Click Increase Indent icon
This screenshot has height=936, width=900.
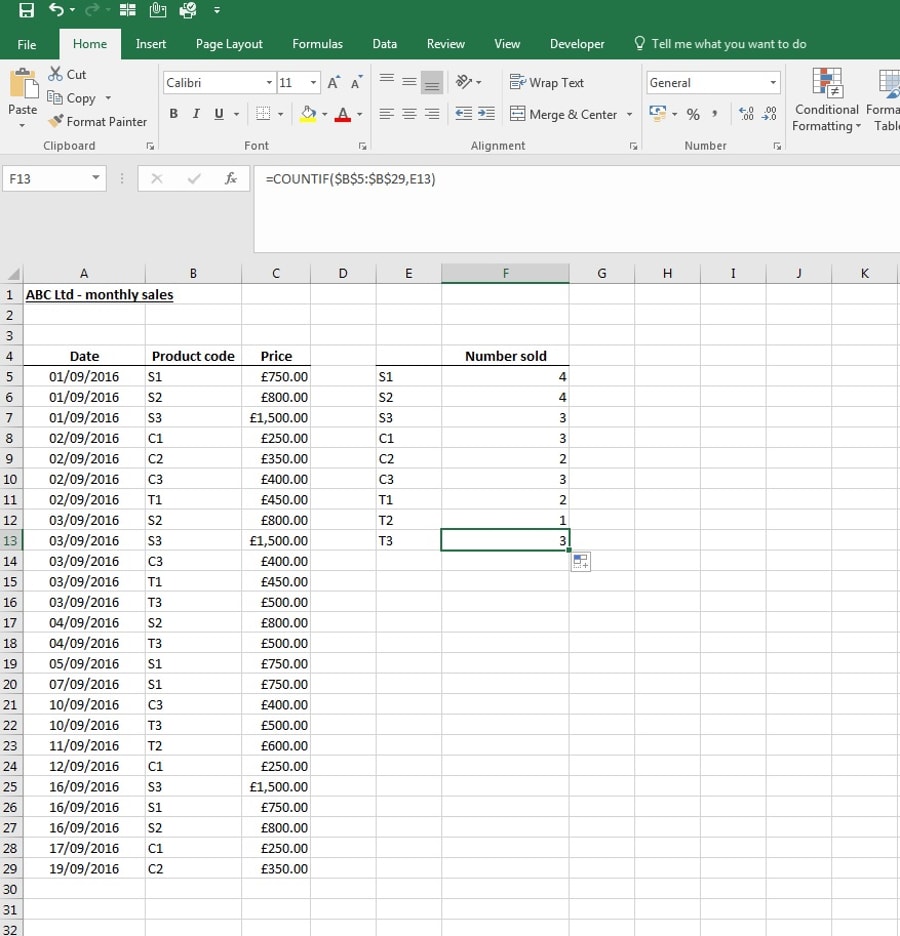click(x=486, y=113)
